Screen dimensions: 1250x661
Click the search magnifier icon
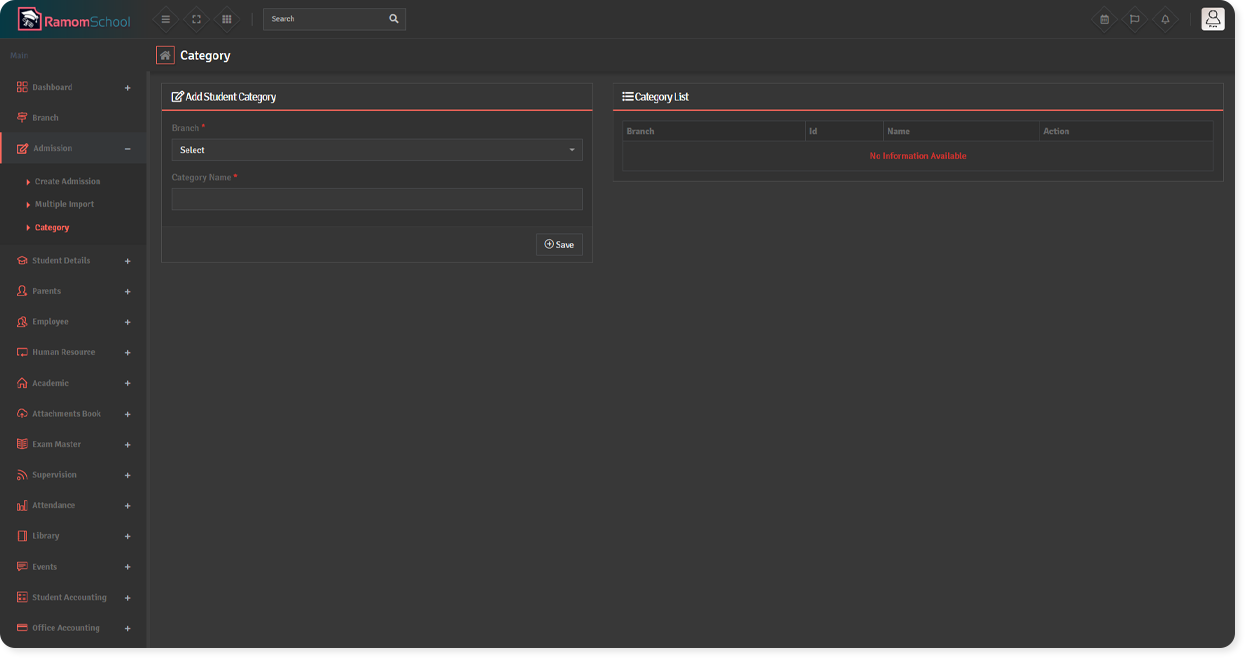pyautogui.click(x=394, y=19)
